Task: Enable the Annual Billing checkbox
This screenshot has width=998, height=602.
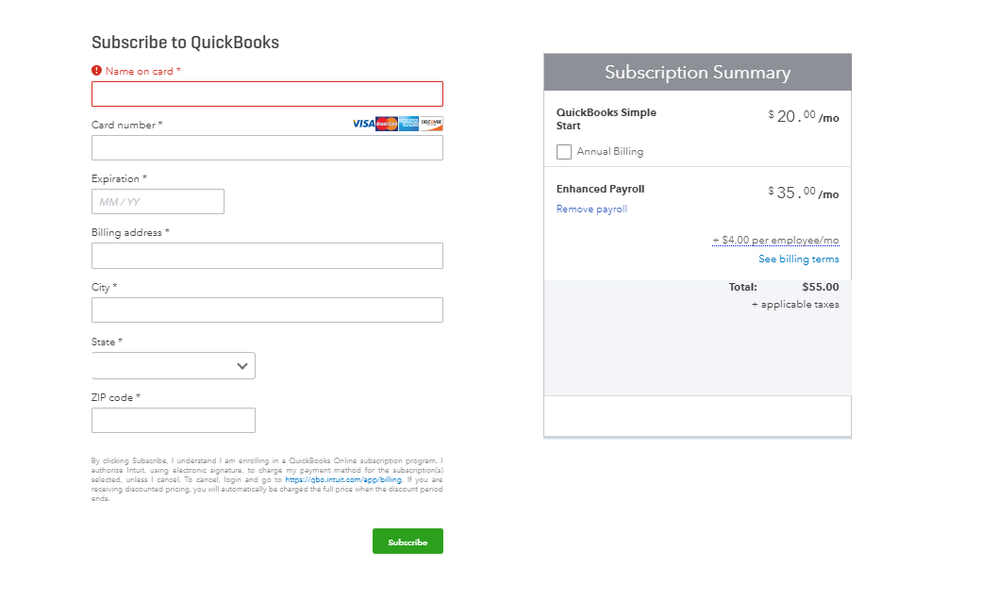Action: coord(564,152)
